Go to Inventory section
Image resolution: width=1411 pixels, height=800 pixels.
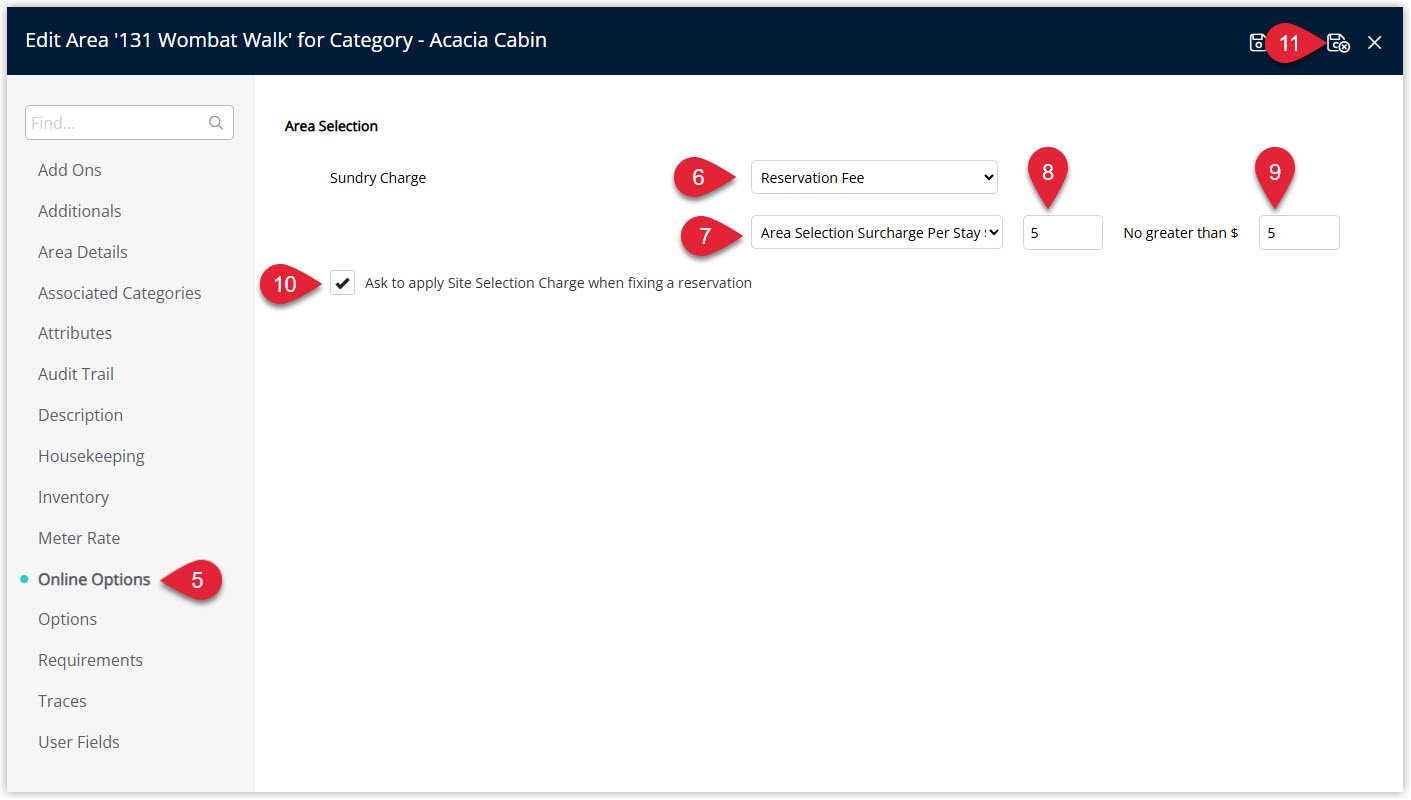74,497
